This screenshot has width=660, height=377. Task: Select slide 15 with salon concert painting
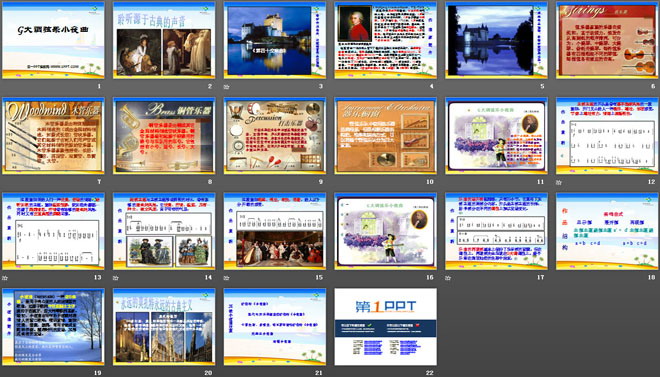click(x=275, y=231)
